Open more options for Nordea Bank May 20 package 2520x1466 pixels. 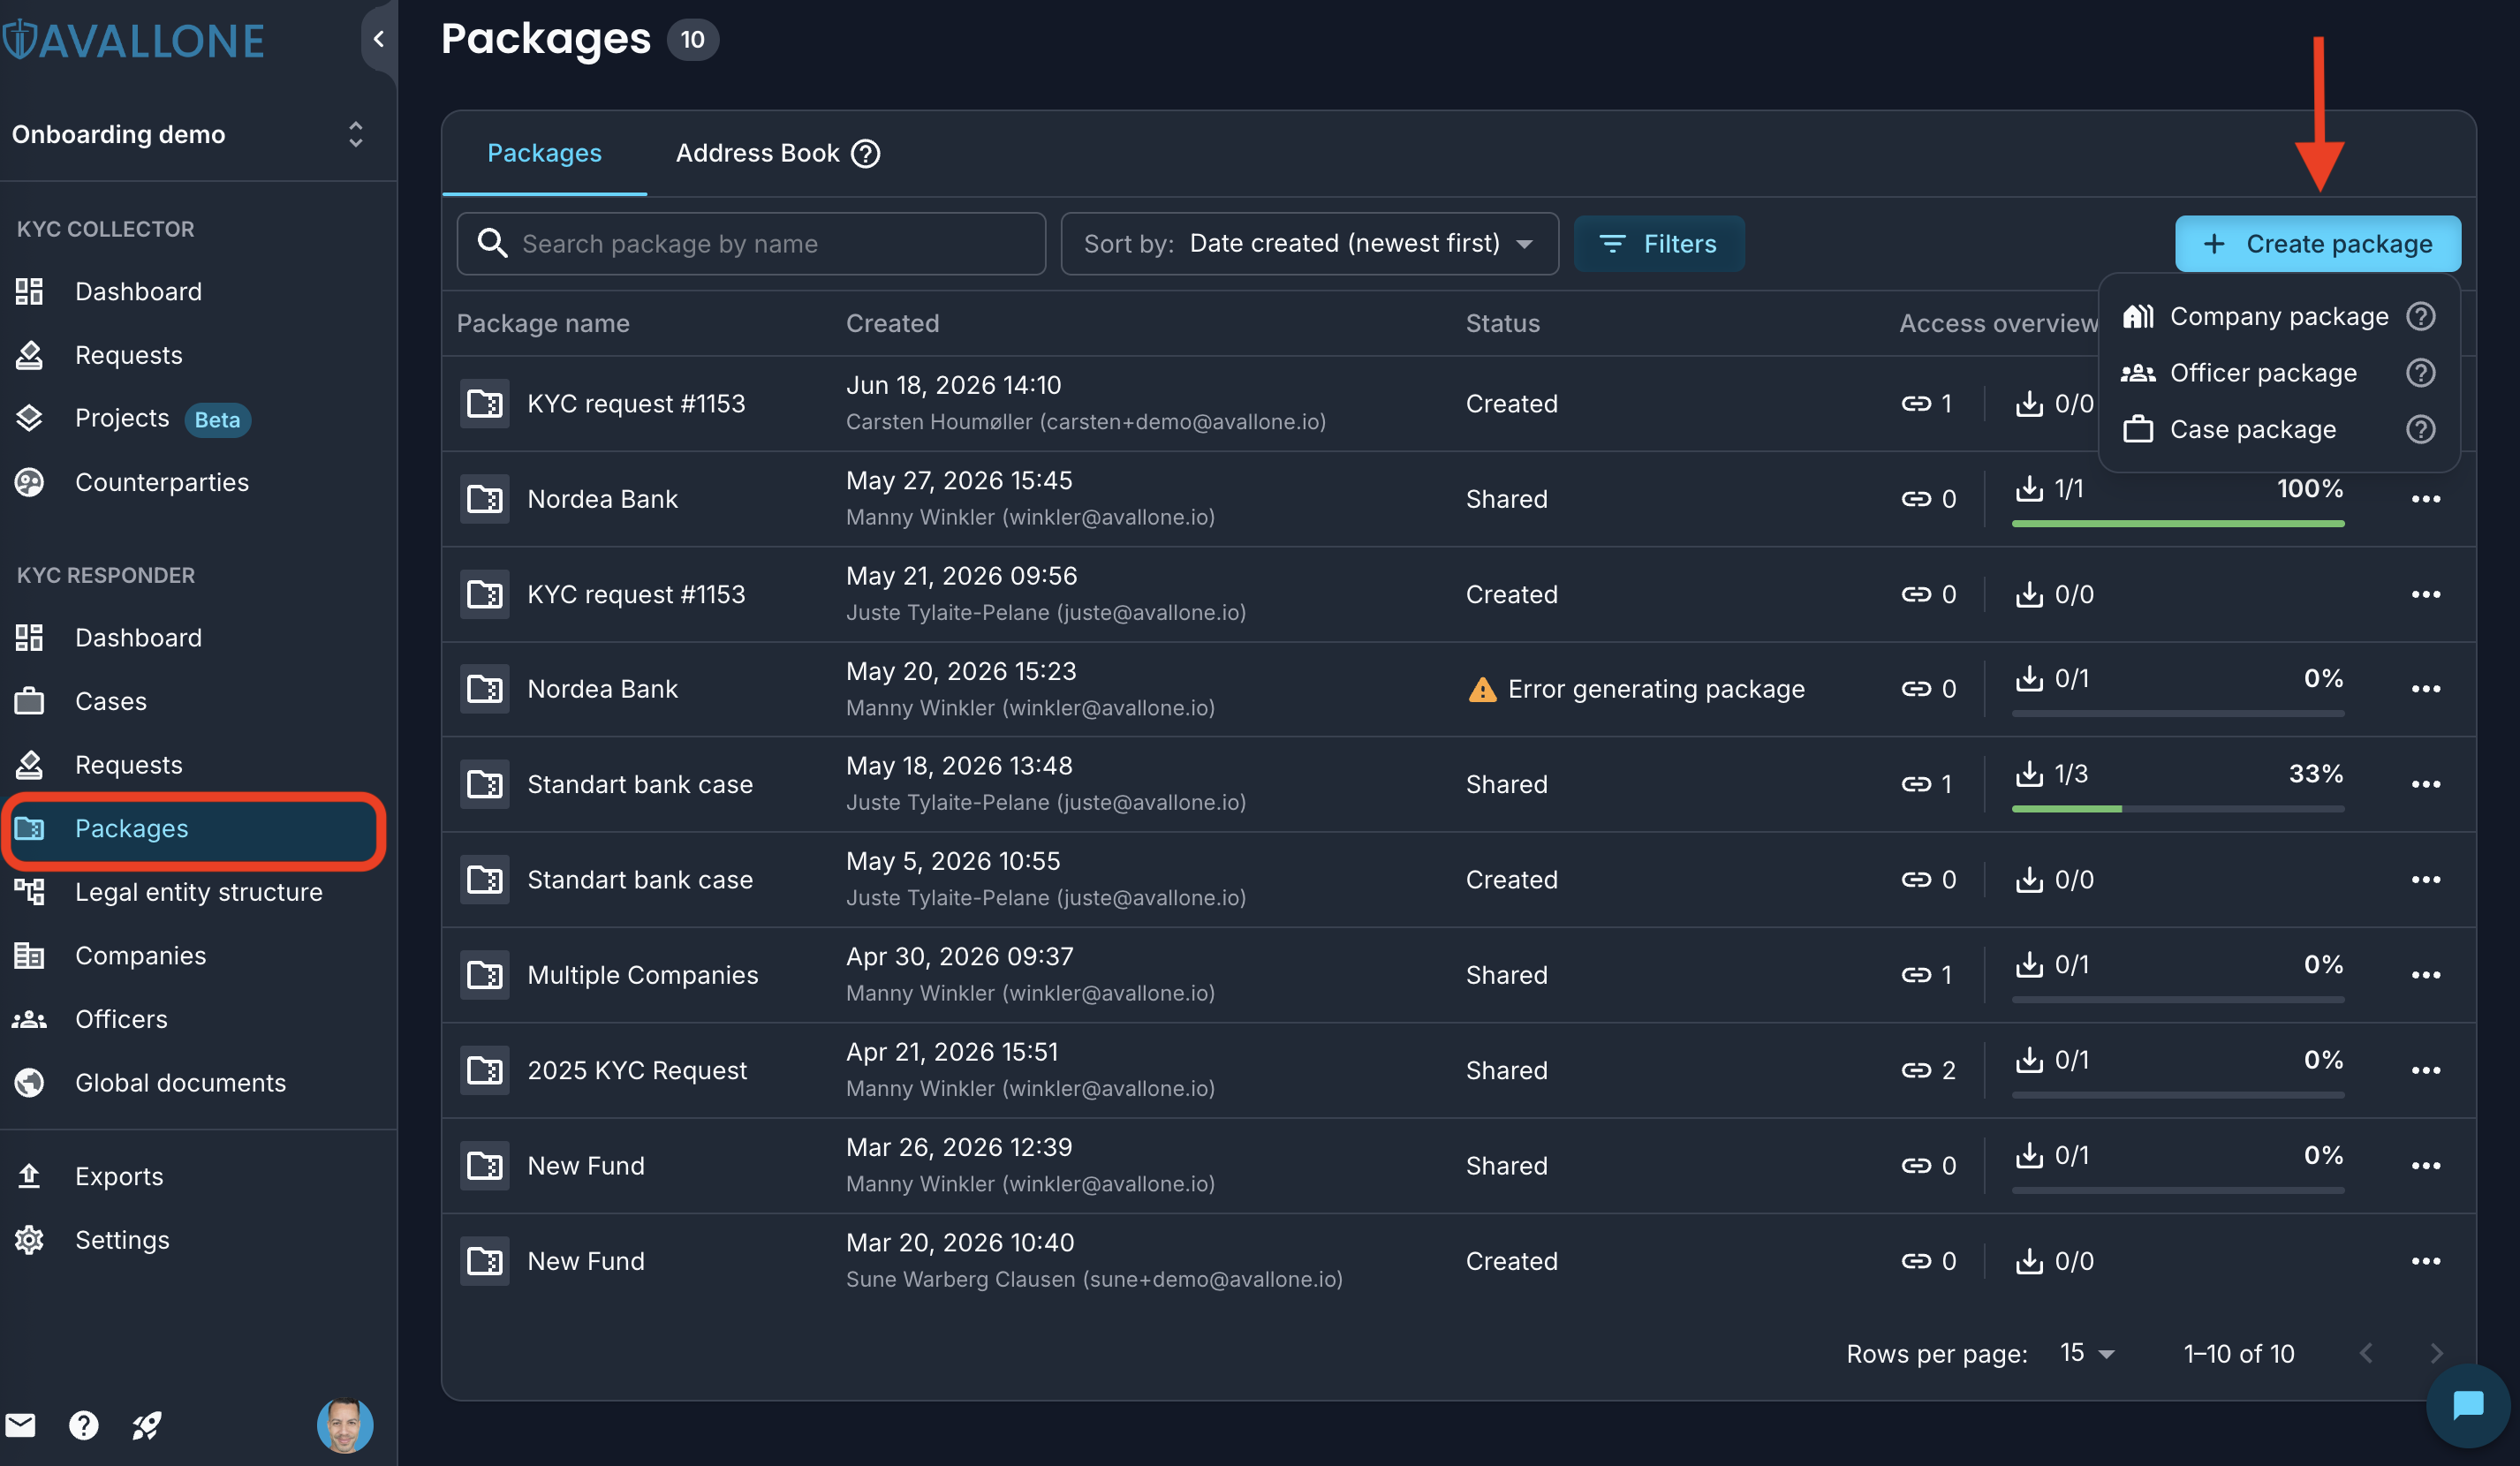click(2426, 689)
